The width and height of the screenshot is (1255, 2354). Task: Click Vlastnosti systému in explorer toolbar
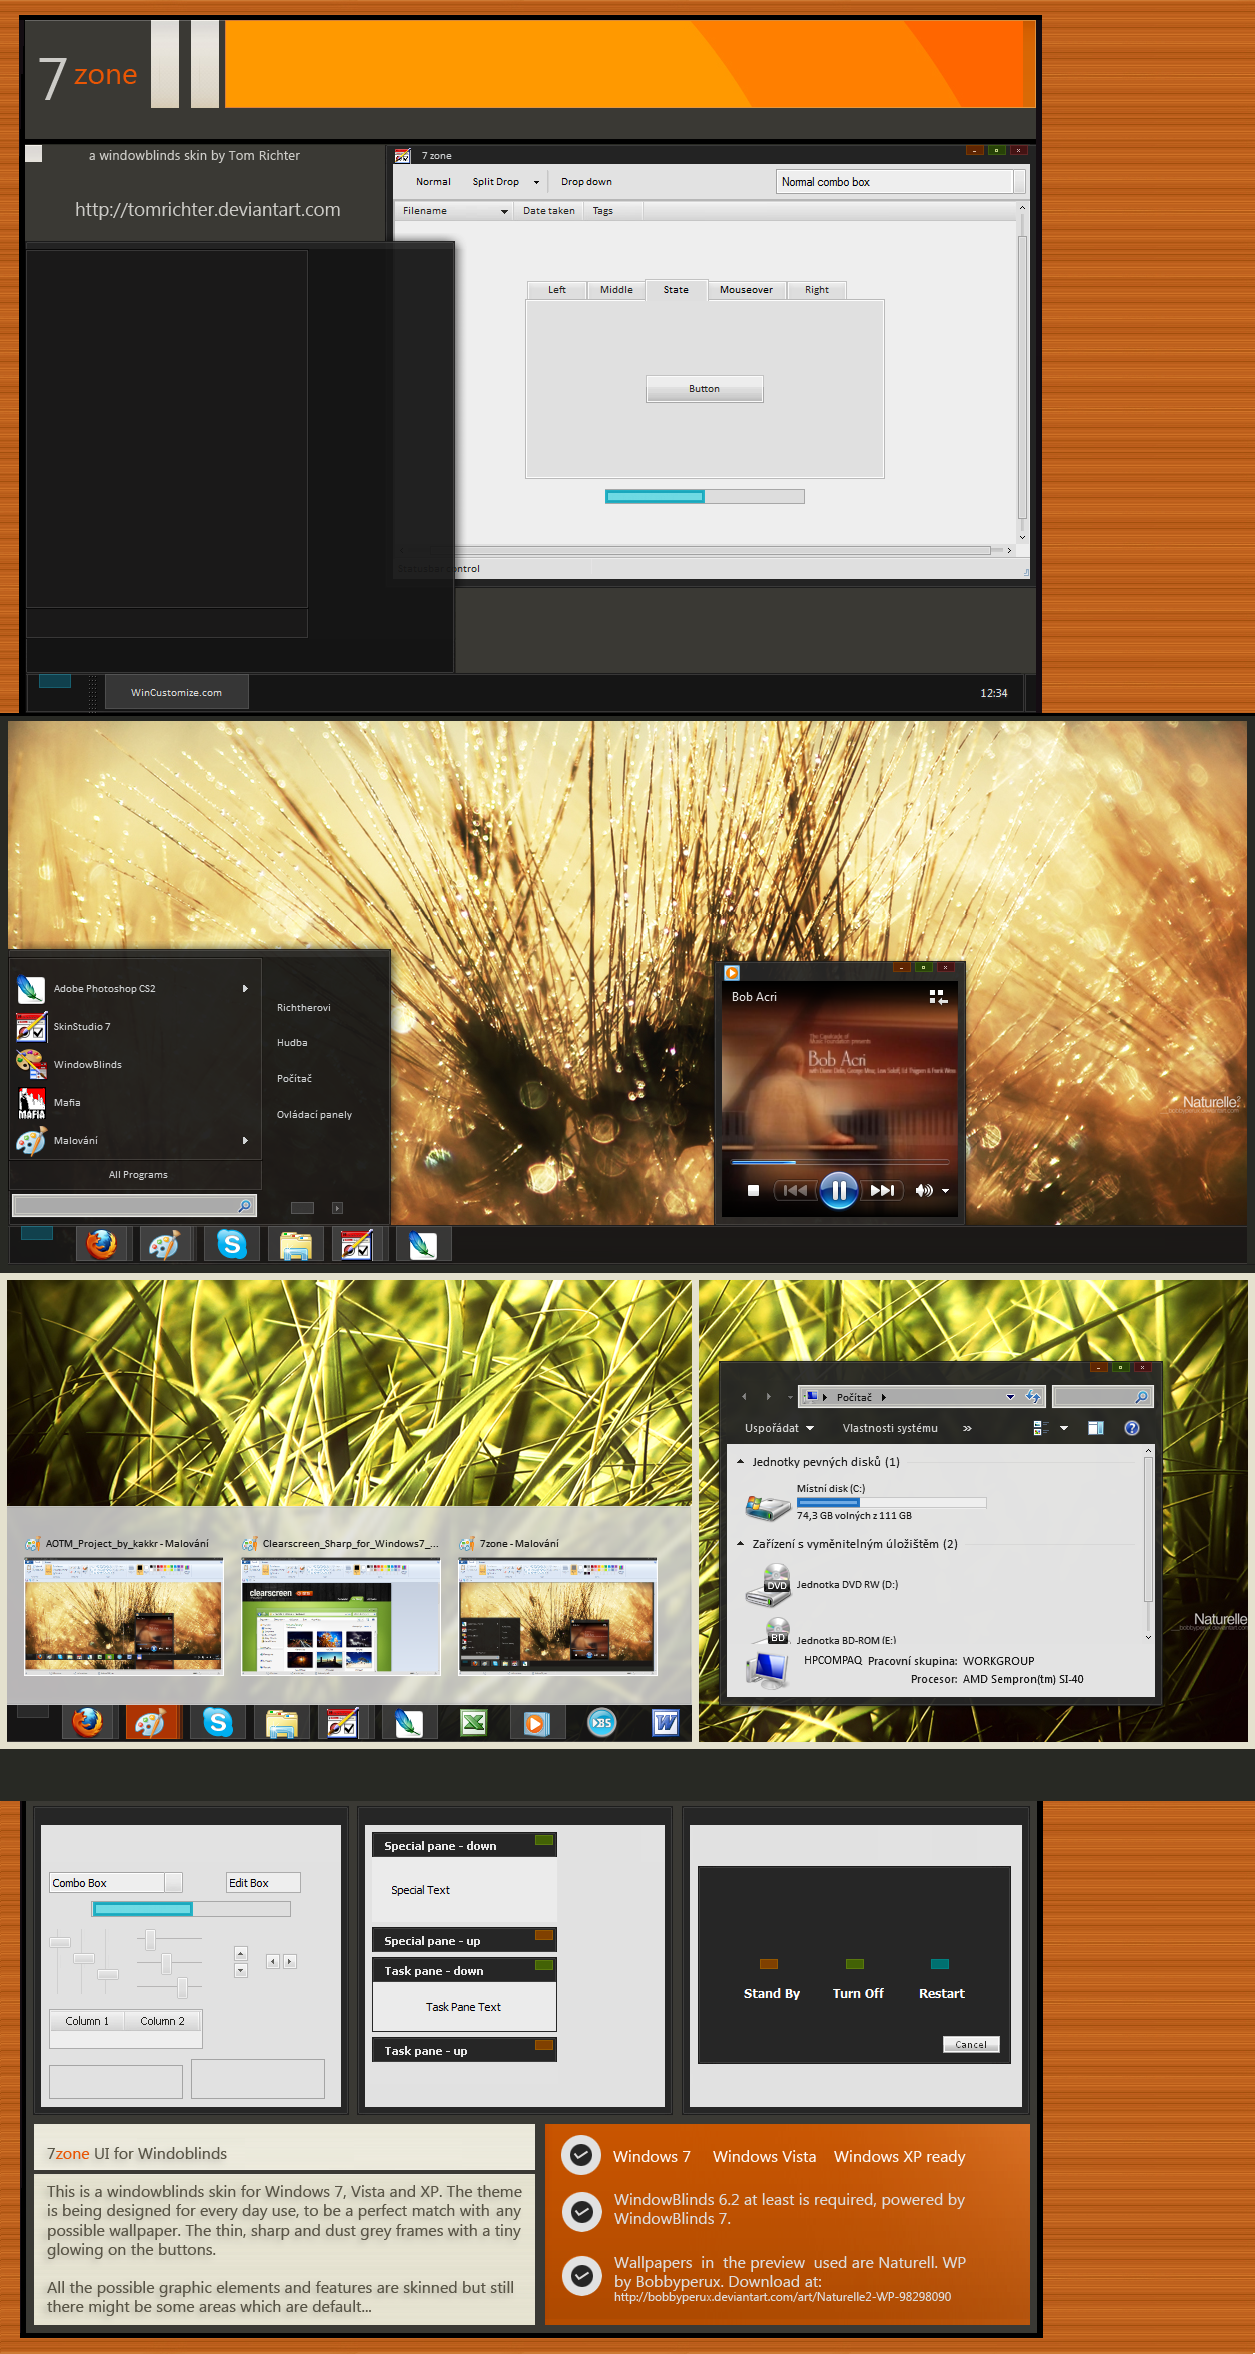(x=890, y=1428)
